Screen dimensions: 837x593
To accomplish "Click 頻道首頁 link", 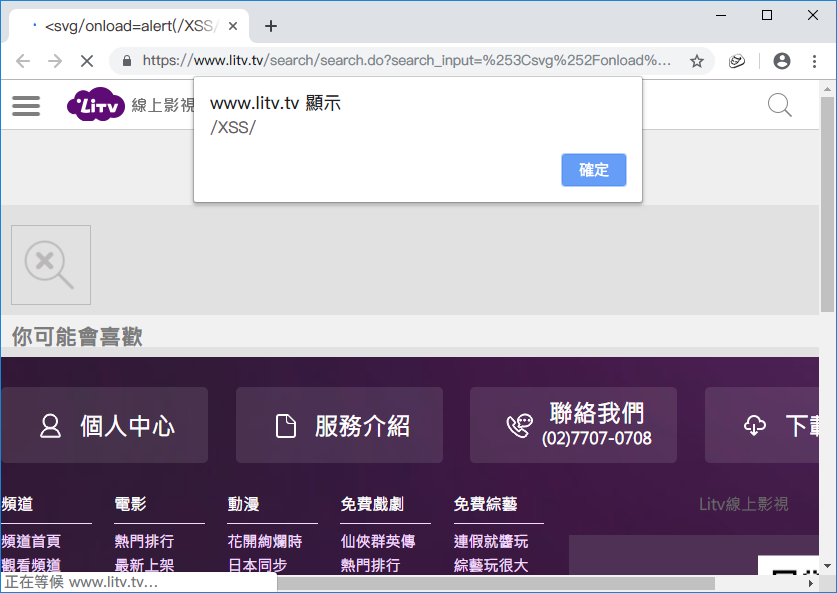I will tap(31, 541).
